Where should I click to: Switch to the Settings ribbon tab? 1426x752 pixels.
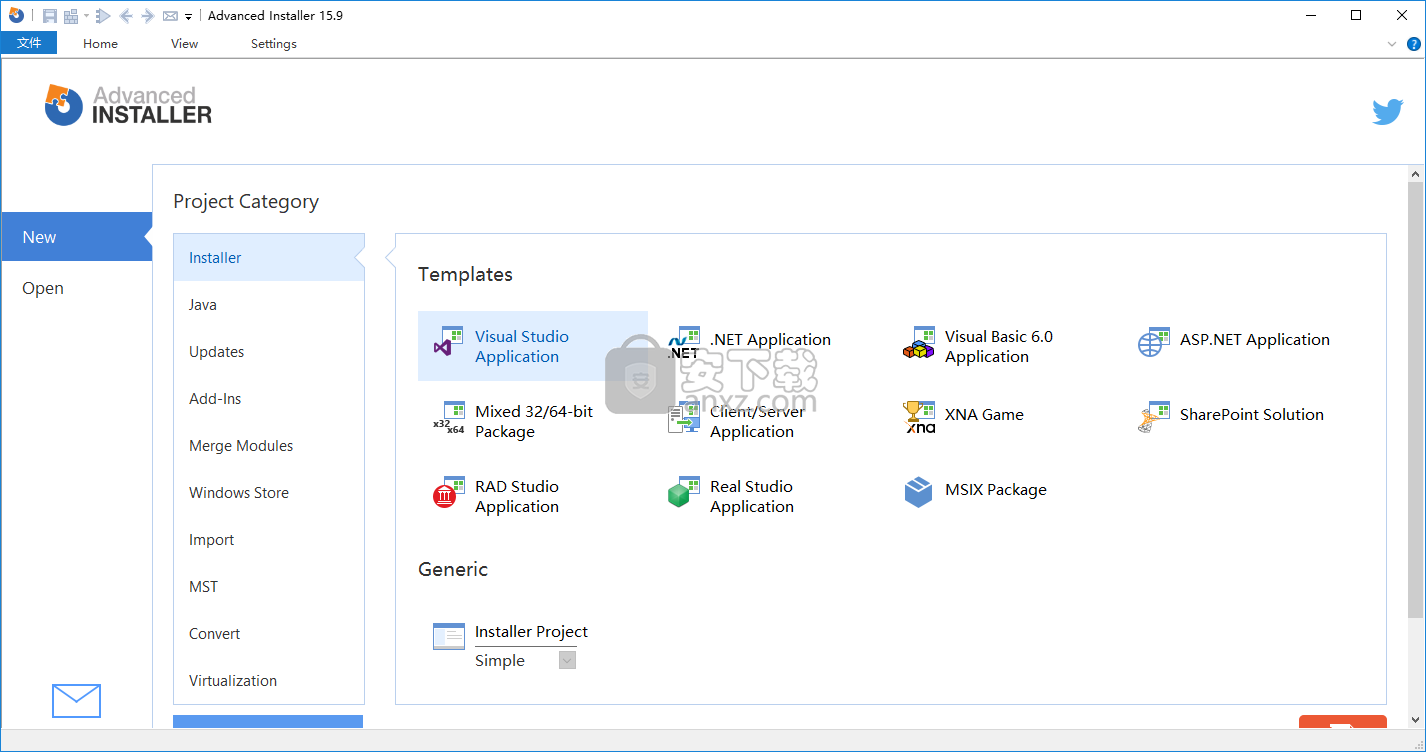click(x=274, y=44)
